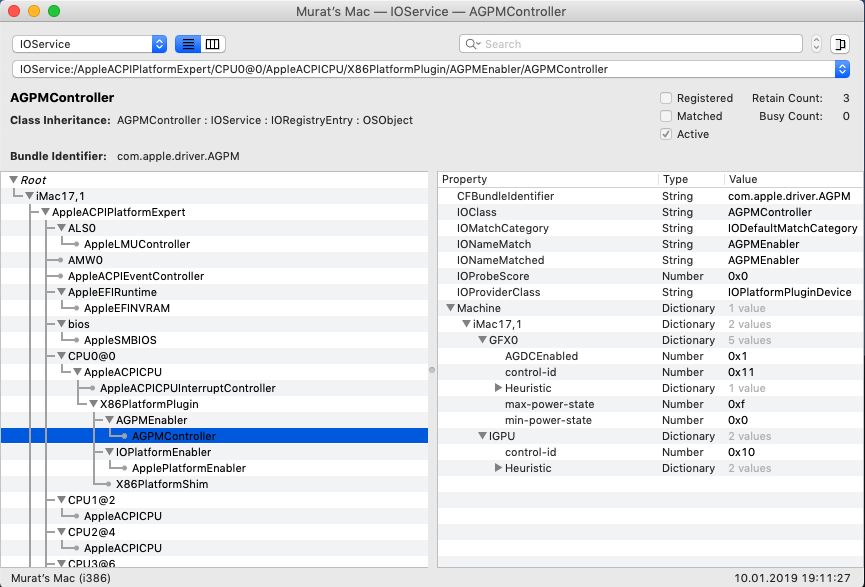This screenshot has height=587, width=865.
Task: Select the ApplePlatformEnabler tree row
Action: [x=214, y=468]
